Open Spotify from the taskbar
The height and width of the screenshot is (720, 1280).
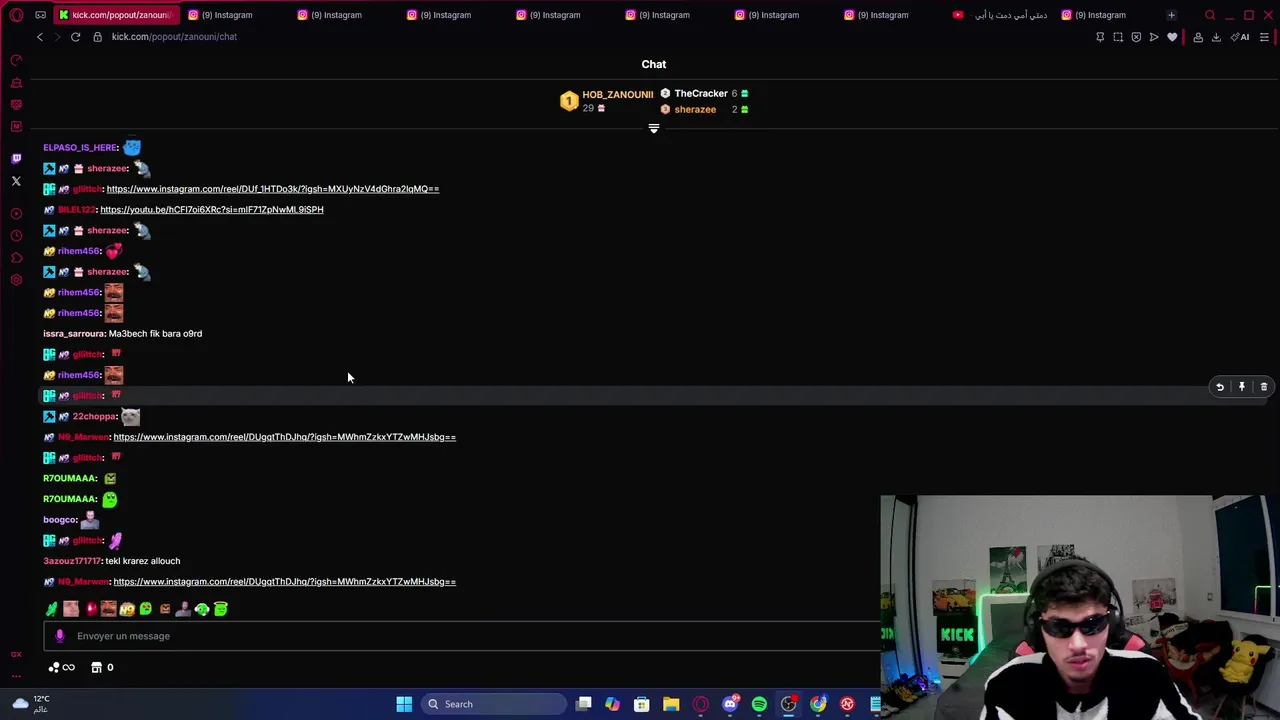click(759, 704)
